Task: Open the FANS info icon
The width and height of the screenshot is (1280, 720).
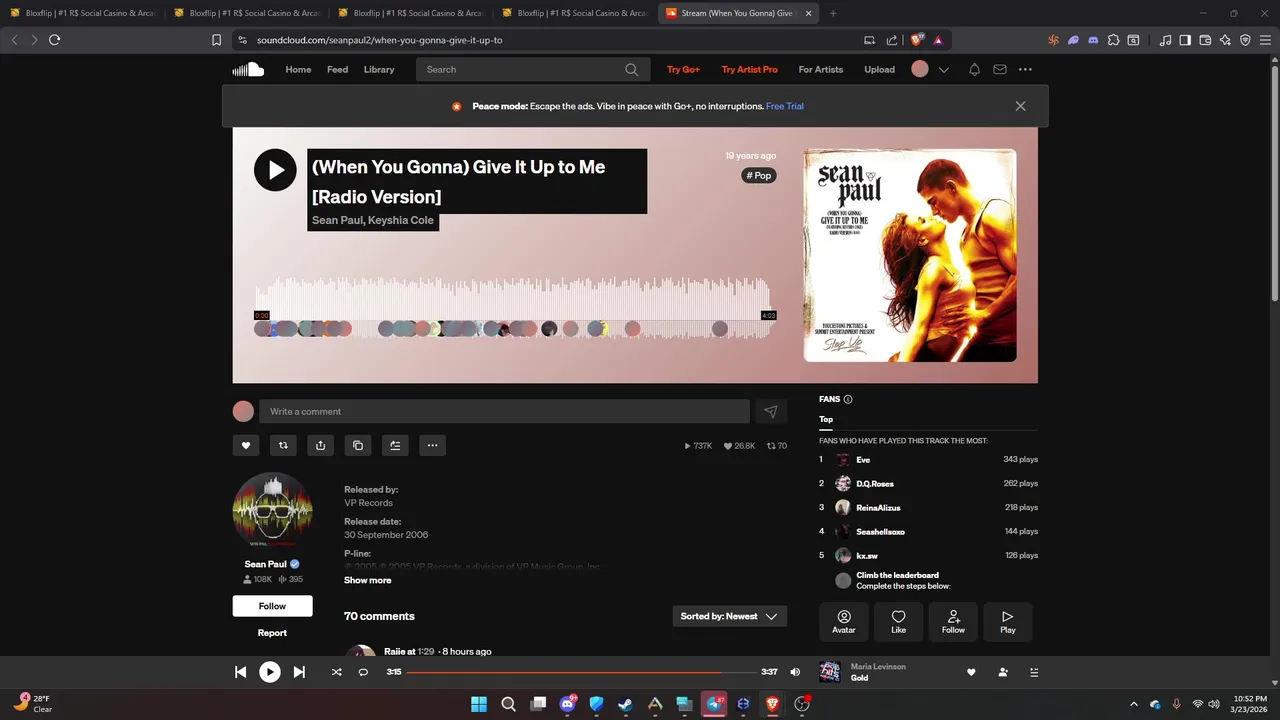Action: tap(848, 399)
